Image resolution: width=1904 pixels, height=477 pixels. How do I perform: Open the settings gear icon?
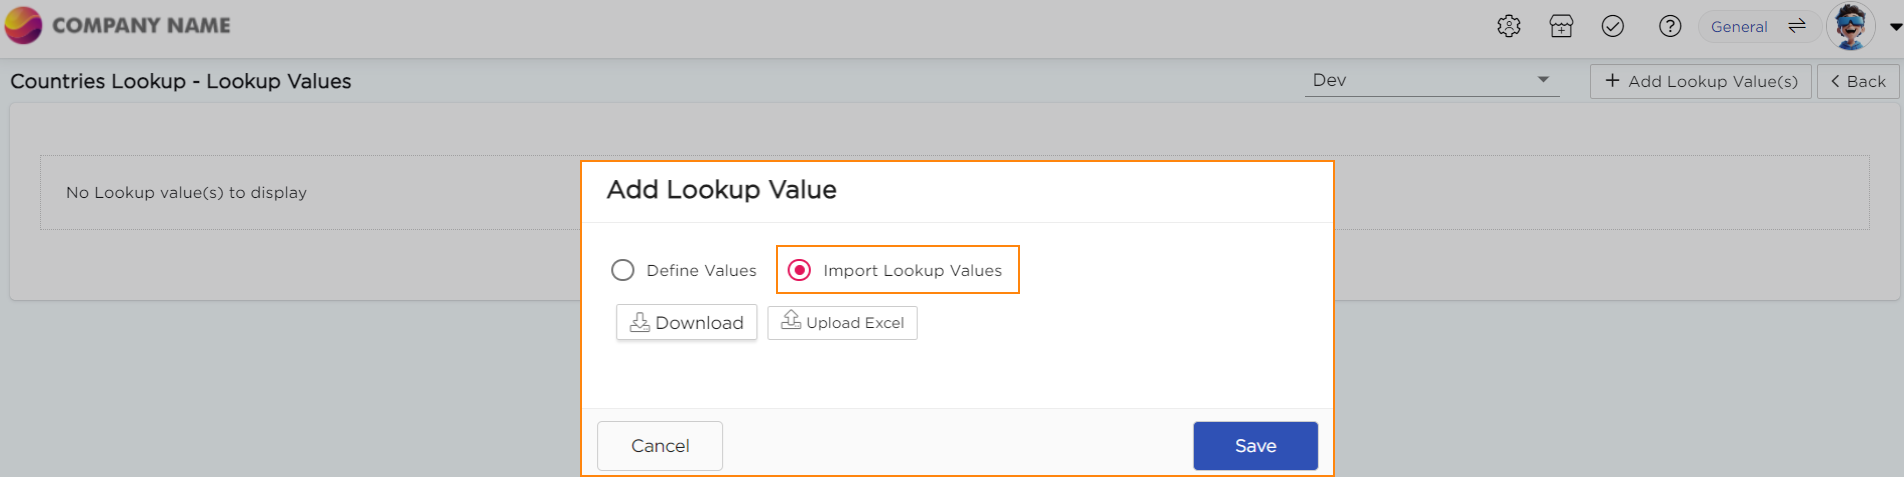pos(1508,27)
